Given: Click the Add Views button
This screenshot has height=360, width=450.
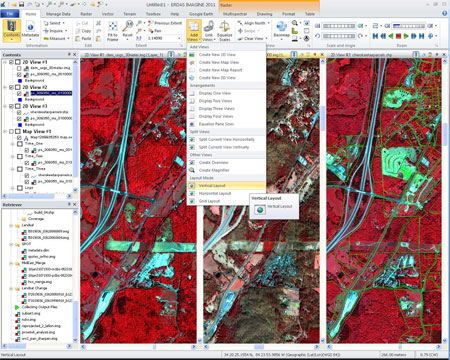Looking at the screenshot, I should click(x=194, y=30).
